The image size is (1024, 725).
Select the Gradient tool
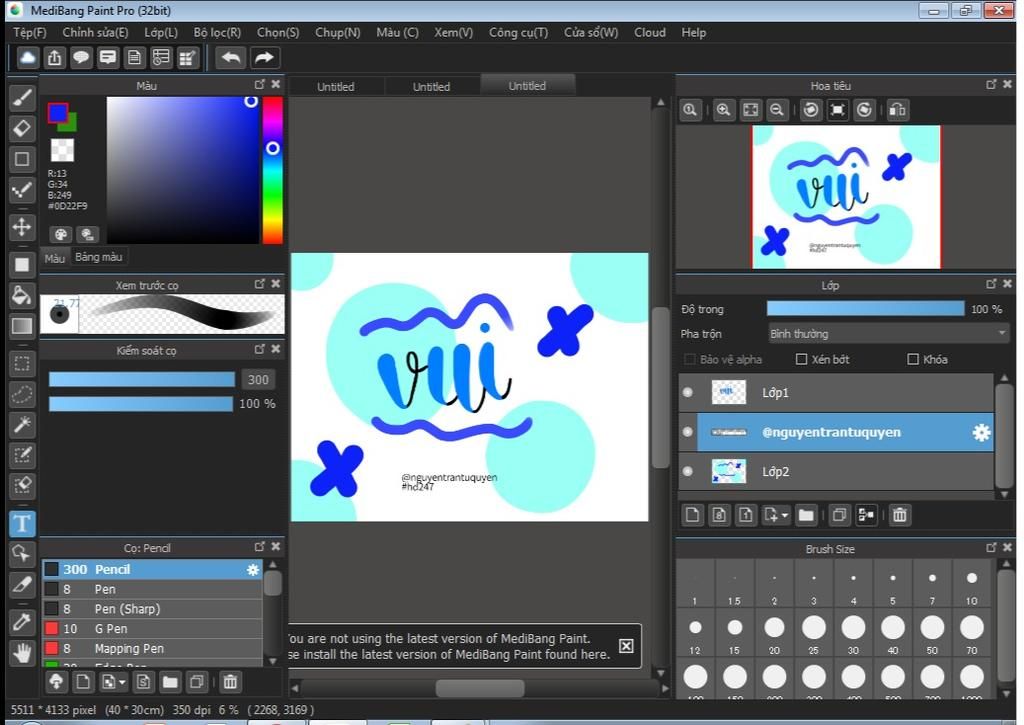coord(22,325)
